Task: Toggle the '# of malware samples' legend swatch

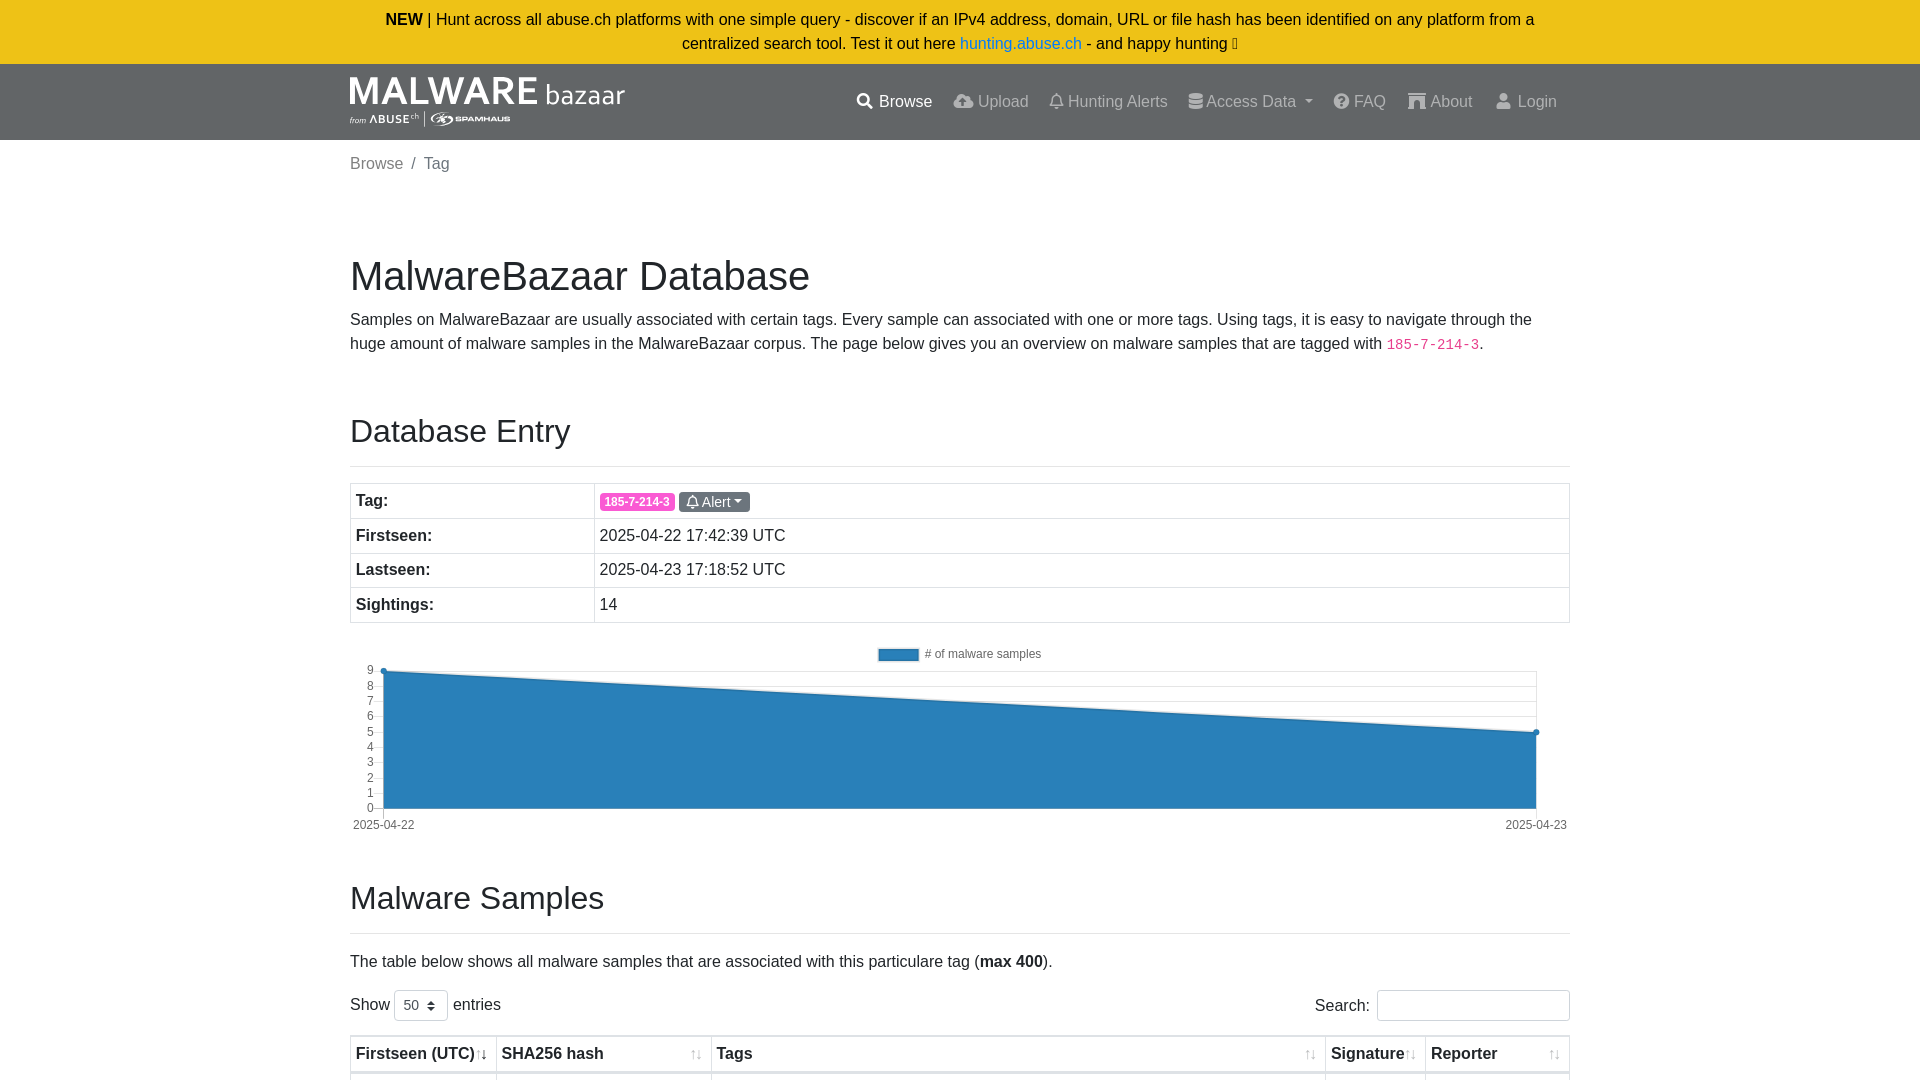Action: coord(898,655)
